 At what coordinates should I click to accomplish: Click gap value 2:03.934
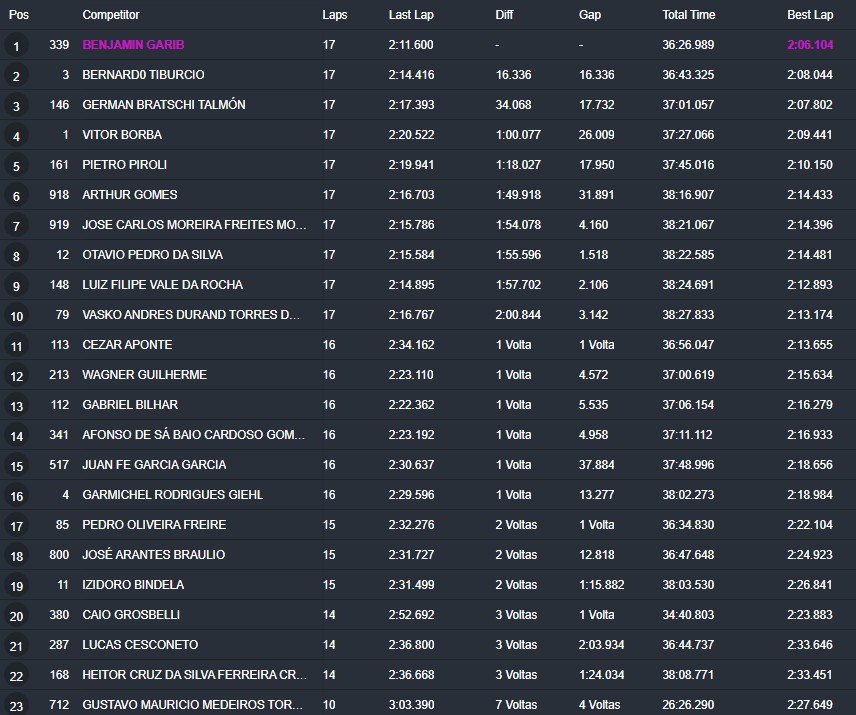click(602, 645)
